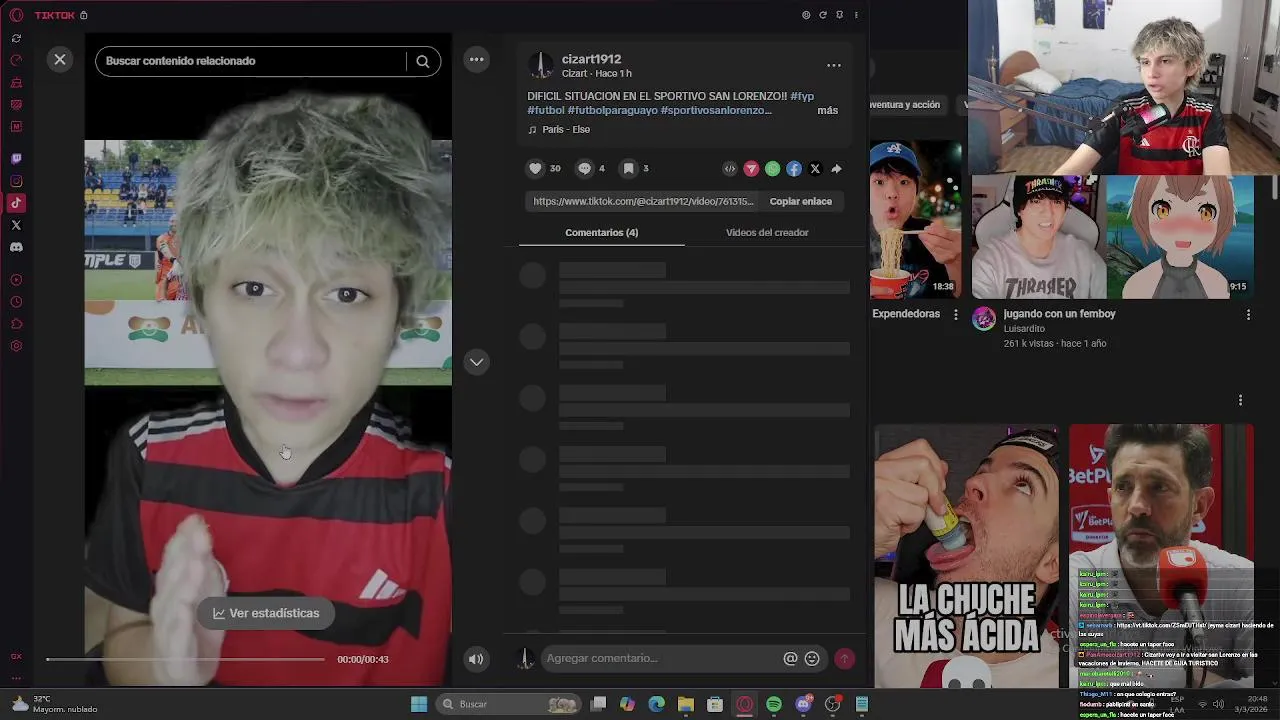This screenshot has width=1280, height=720.
Task: Go to next video with down chevron
Action: pyautogui.click(x=477, y=362)
